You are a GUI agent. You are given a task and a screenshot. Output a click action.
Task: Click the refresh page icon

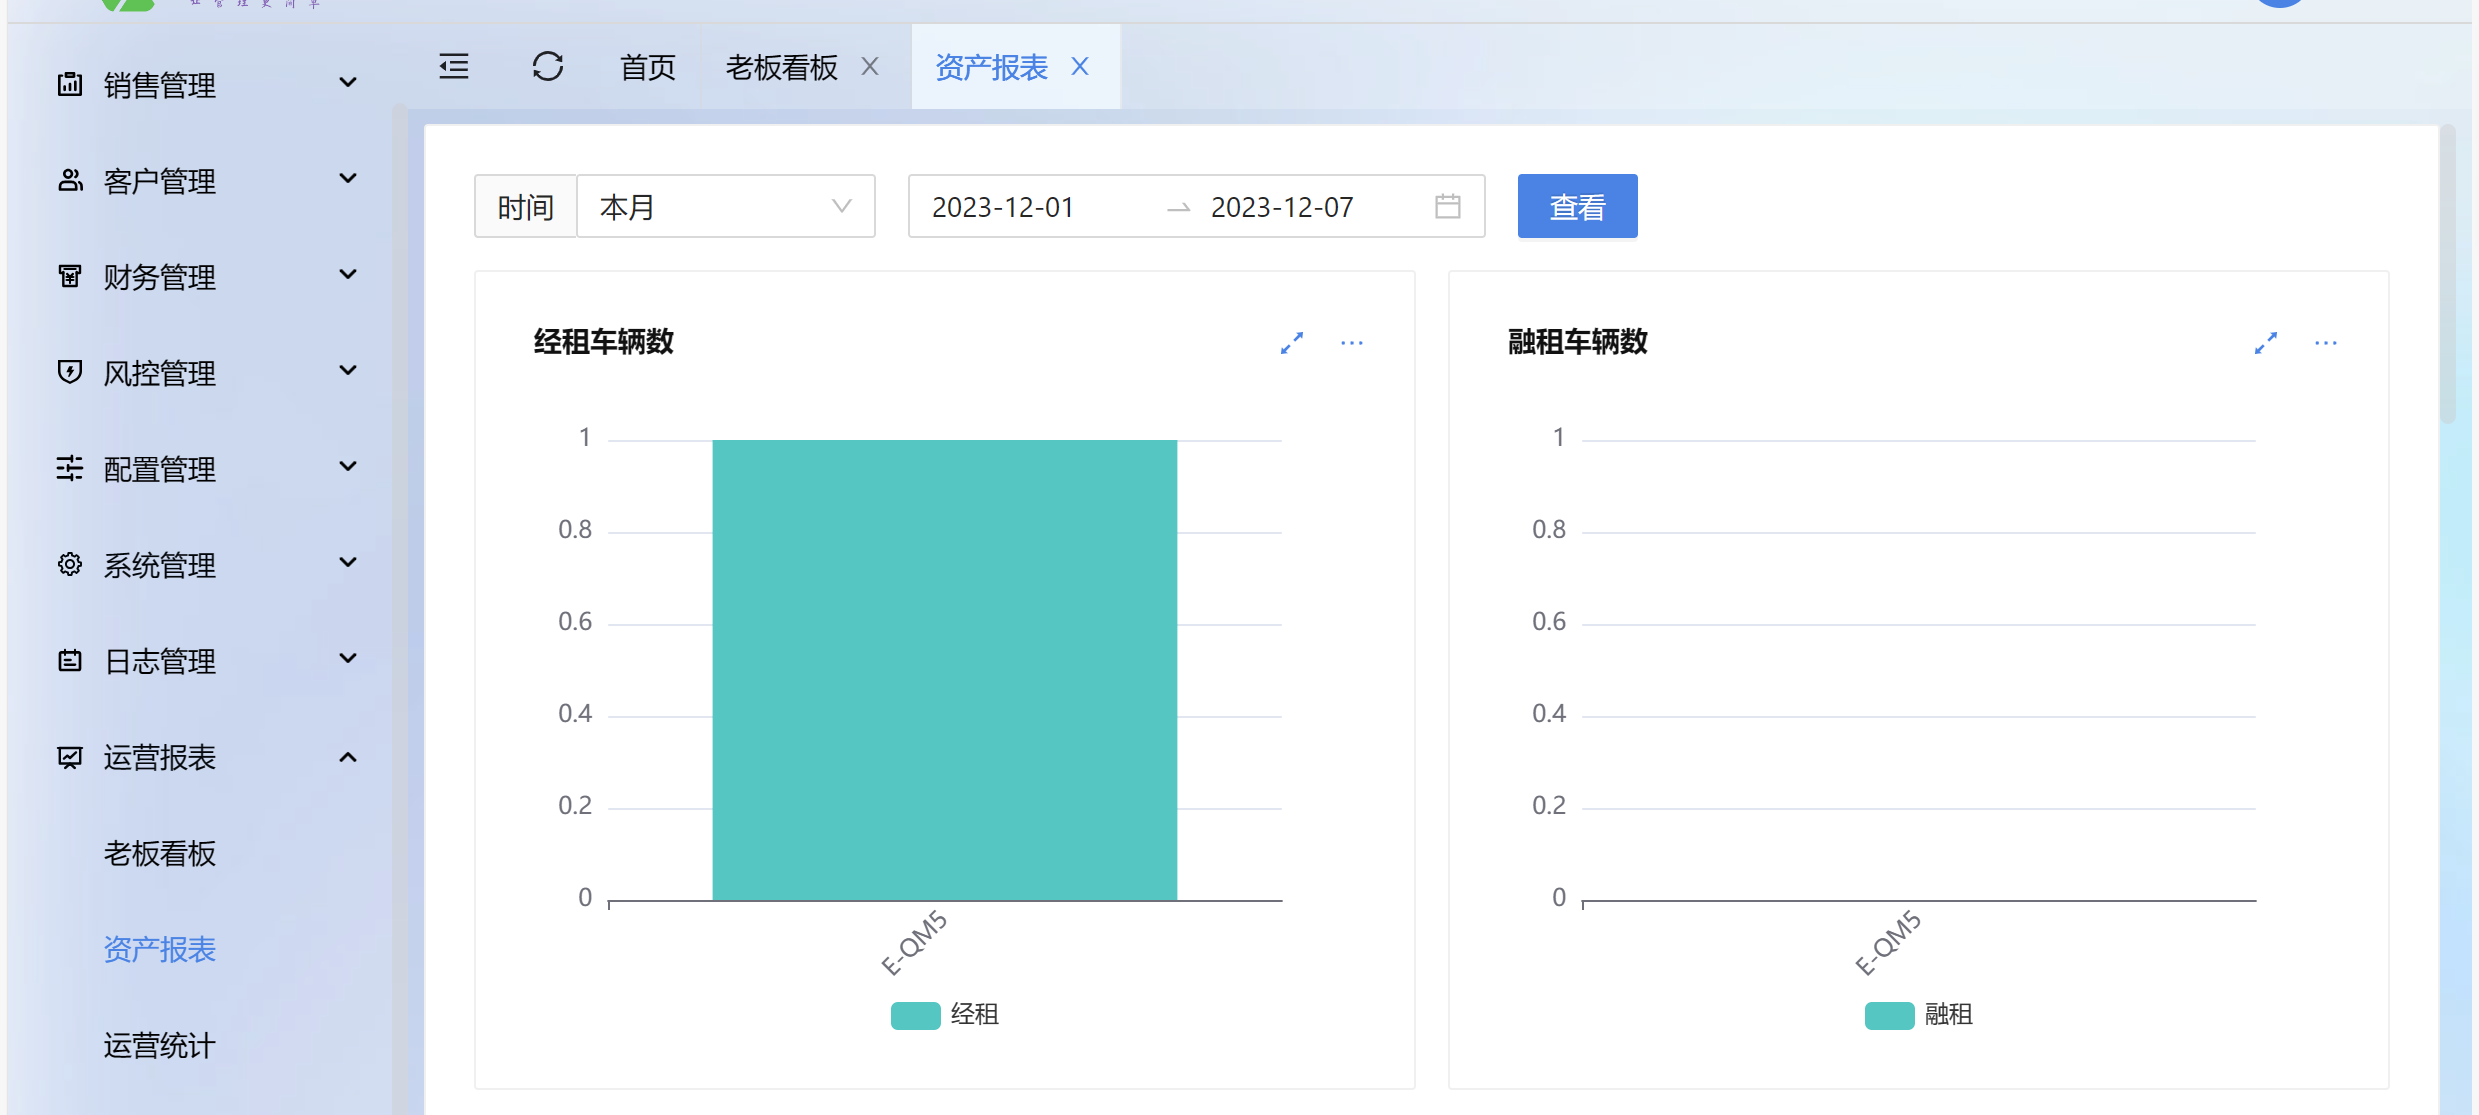coord(547,67)
